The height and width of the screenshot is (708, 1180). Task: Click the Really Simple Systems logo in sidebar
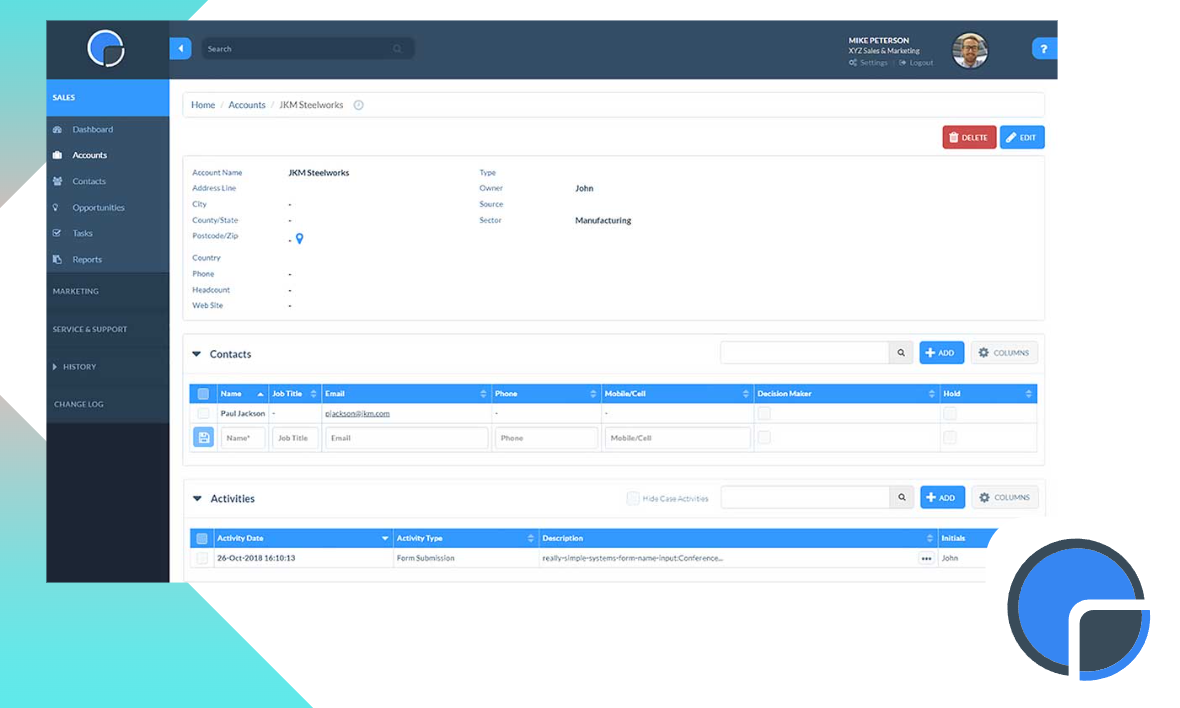pyautogui.click(x=106, y=49)
